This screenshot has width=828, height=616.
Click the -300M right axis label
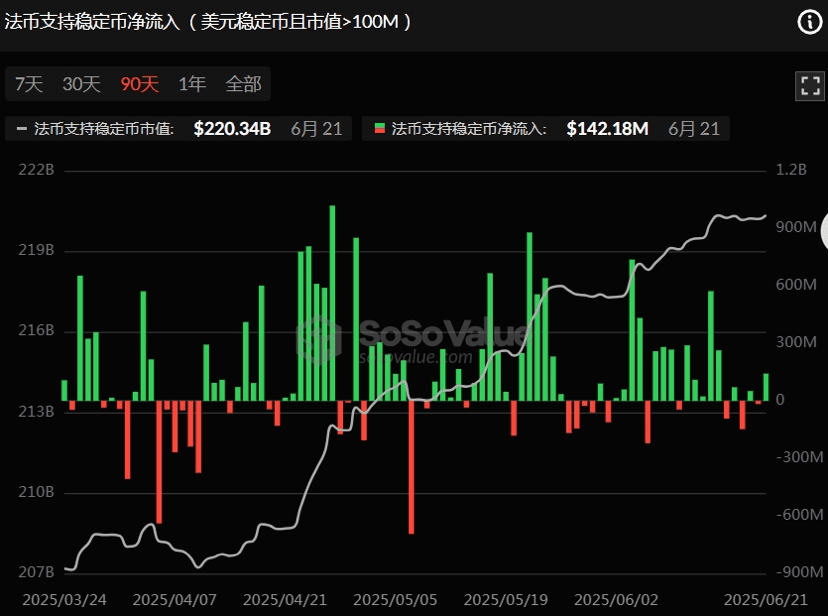[x=799, y=457]
